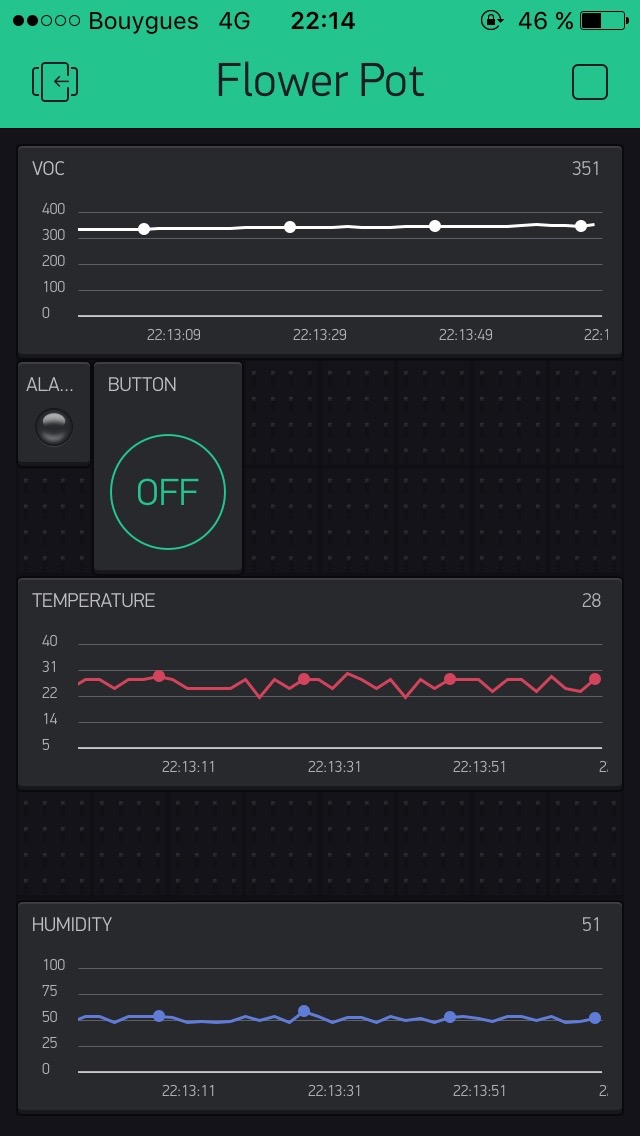Tap the last white VOC data point

[x=581, y=226]
